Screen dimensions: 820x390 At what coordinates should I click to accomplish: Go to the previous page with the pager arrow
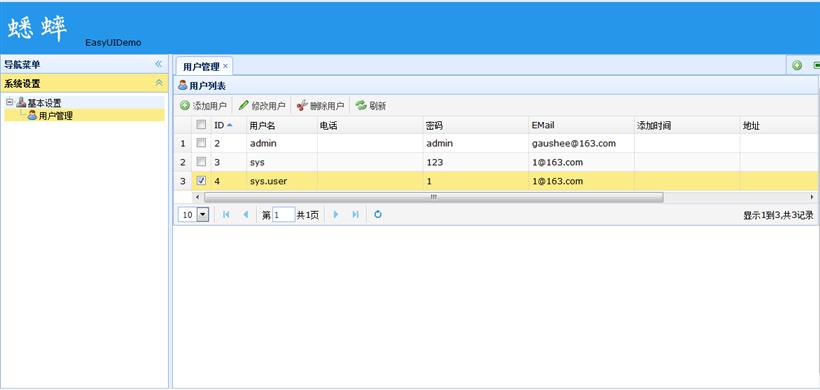pyautogui.click(x=246, y=214)
